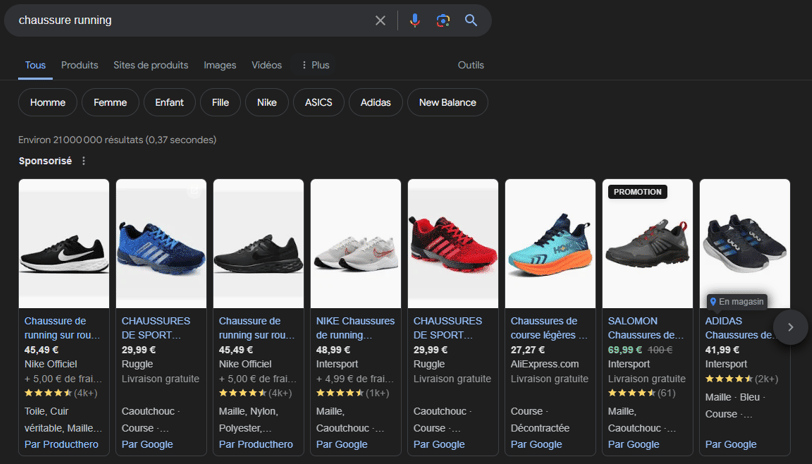
Task: Clear the search query with X icon
Action: pos(380,20)
